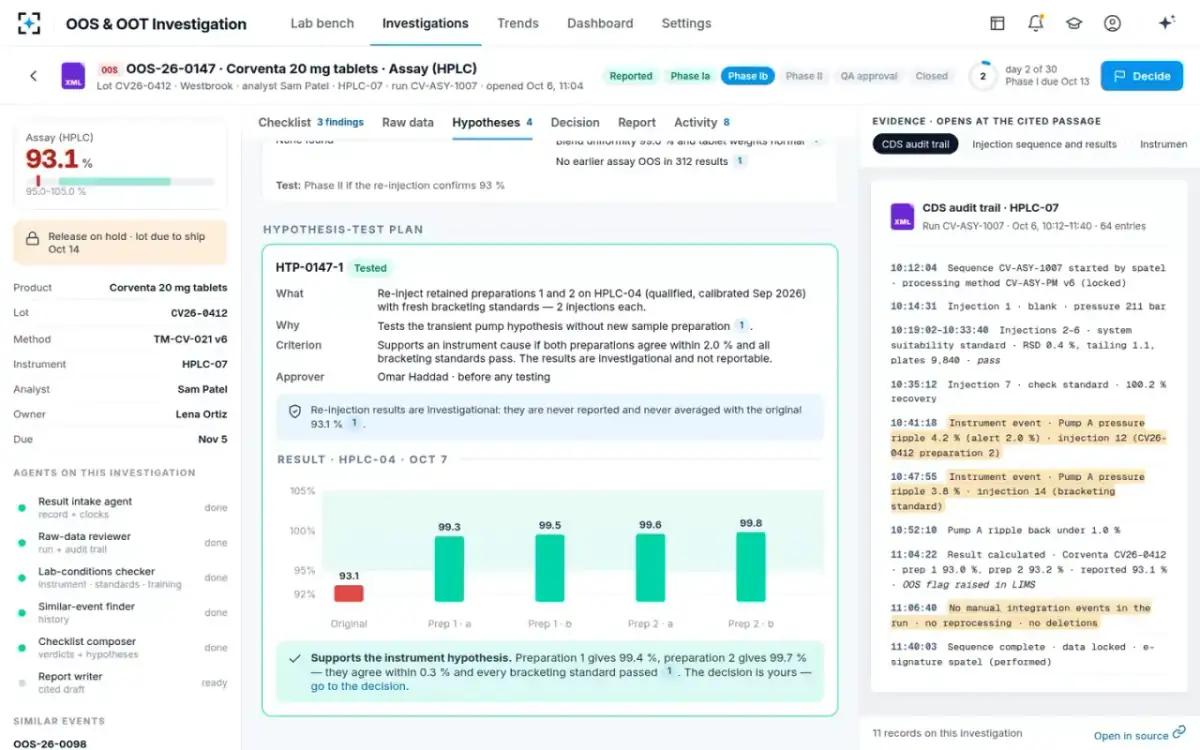Switch to the Raw data tab
The image size is (1200, 750).
408,123
